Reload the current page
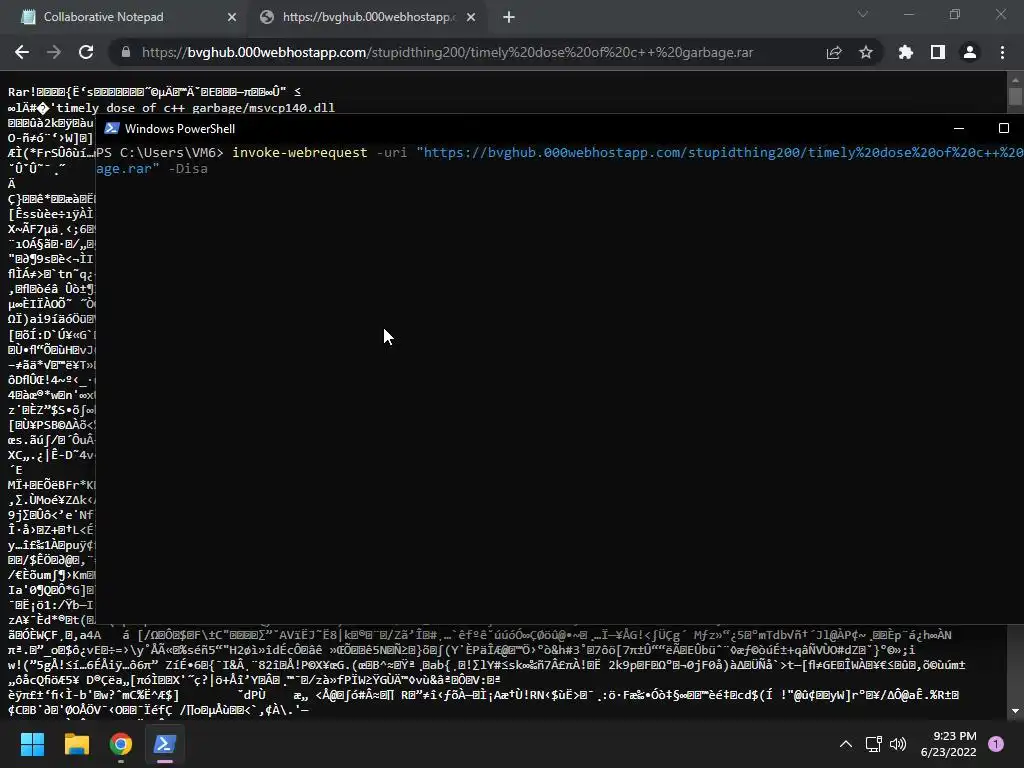 click(86, 52)
